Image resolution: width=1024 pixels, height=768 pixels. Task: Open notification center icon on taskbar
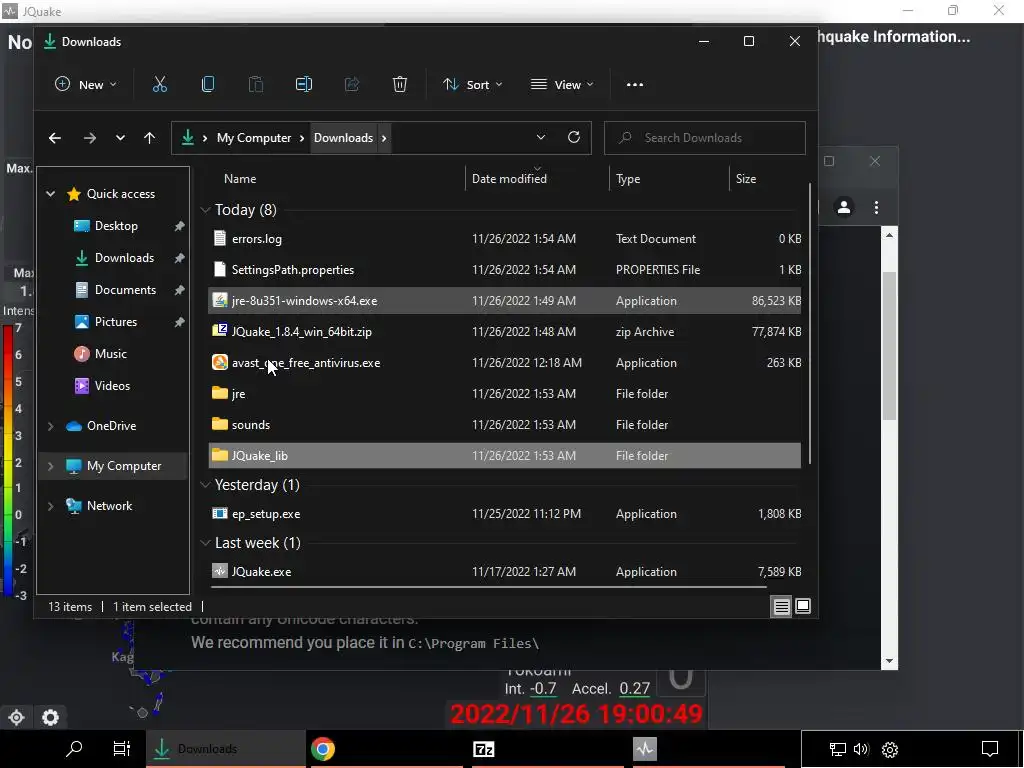(x=990, y=748)
